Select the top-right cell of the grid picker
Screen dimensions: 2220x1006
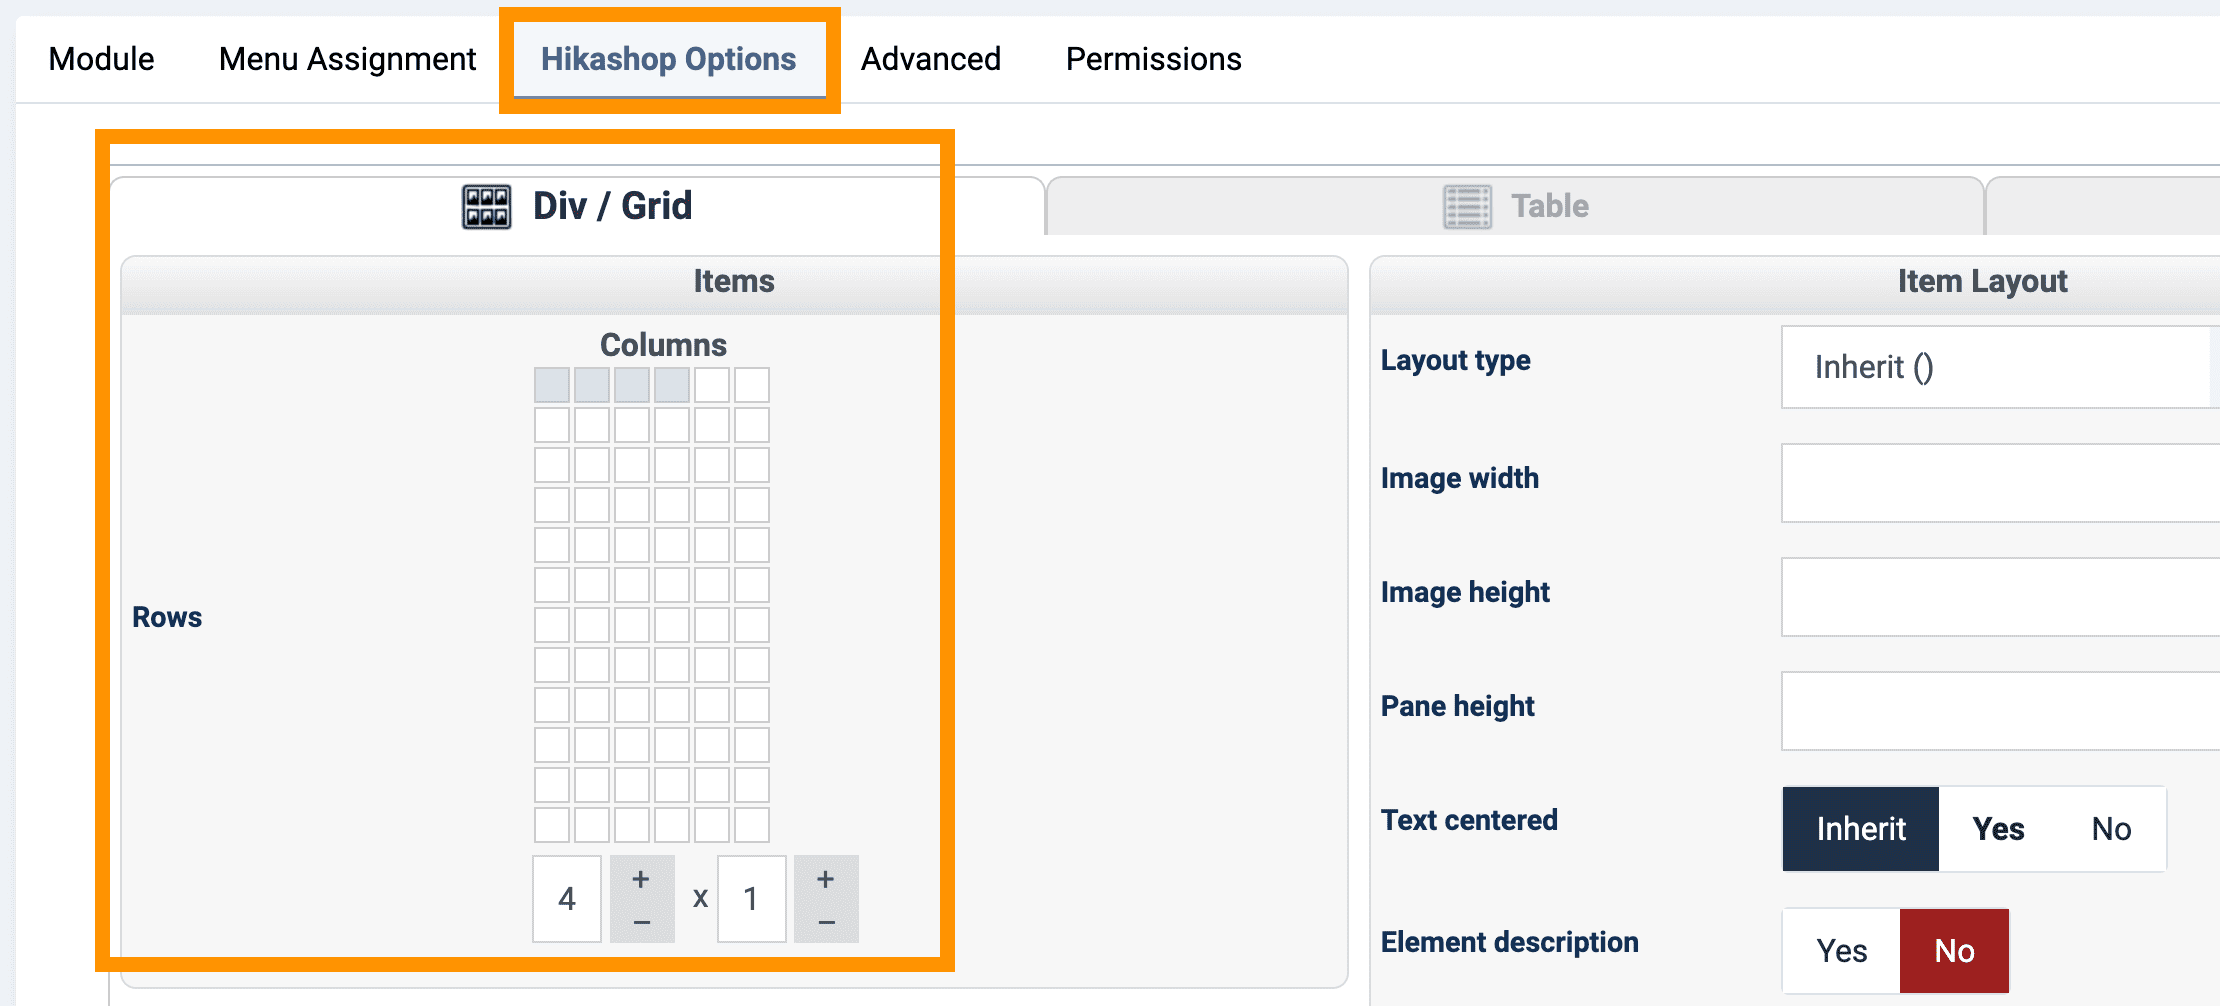pos(752,385)
